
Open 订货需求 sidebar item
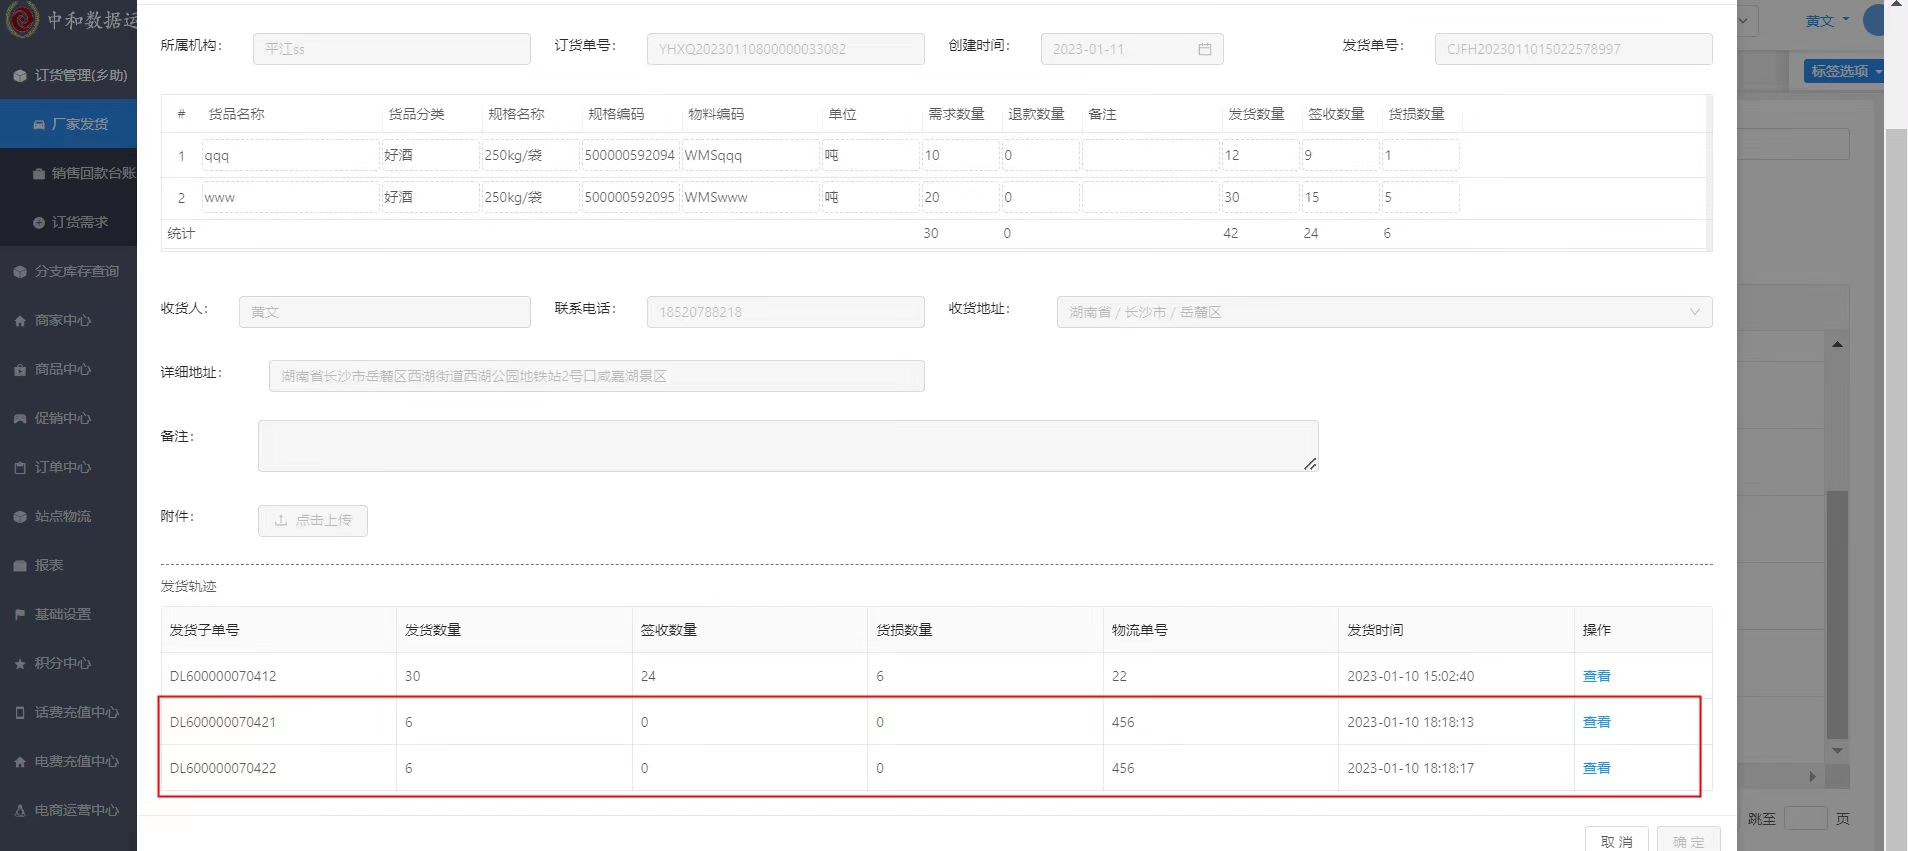(x=68, y=222)
